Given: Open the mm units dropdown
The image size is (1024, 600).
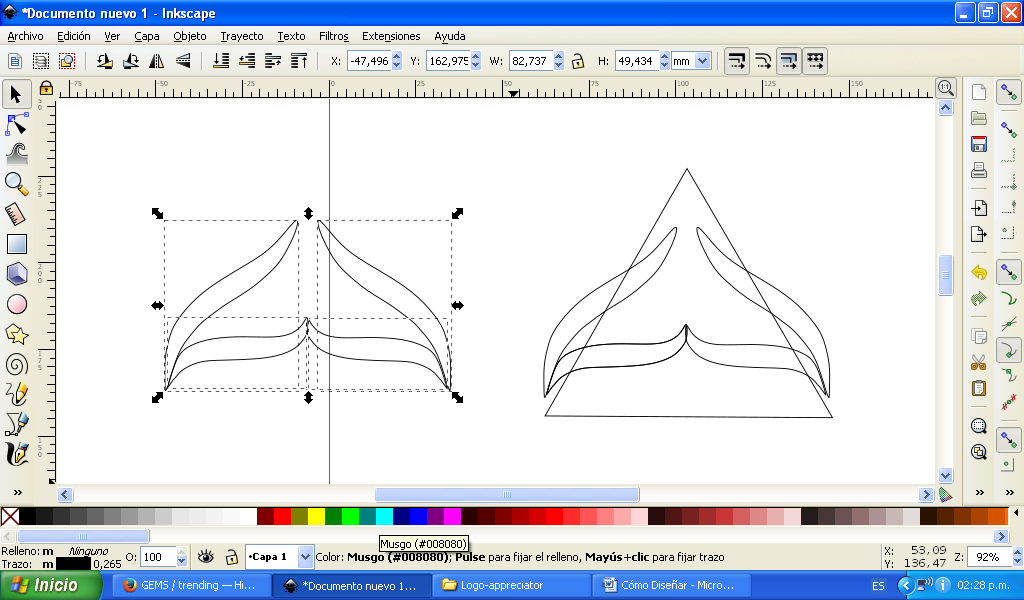Looking at the screenshot, I should tap(703, 61).
